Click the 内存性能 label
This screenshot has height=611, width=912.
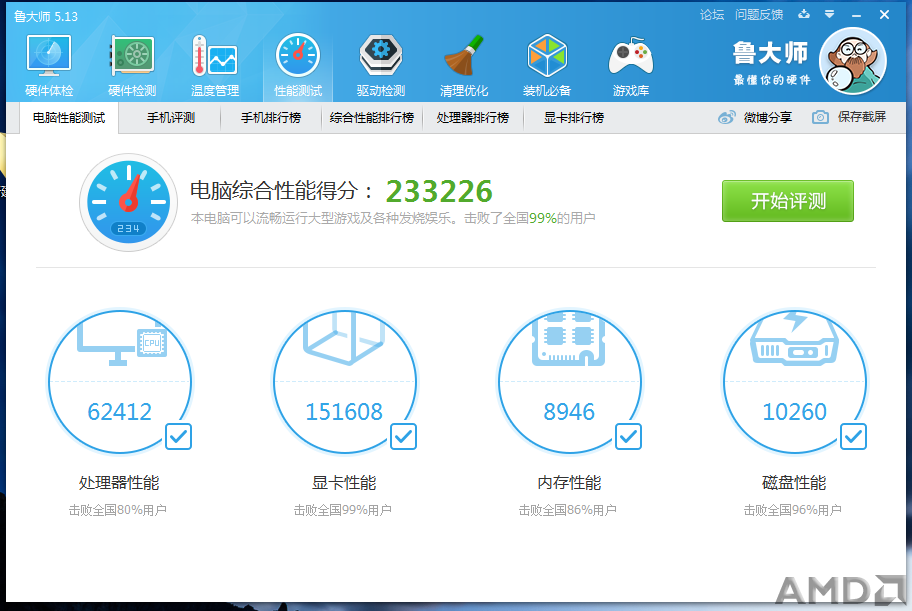569,482
